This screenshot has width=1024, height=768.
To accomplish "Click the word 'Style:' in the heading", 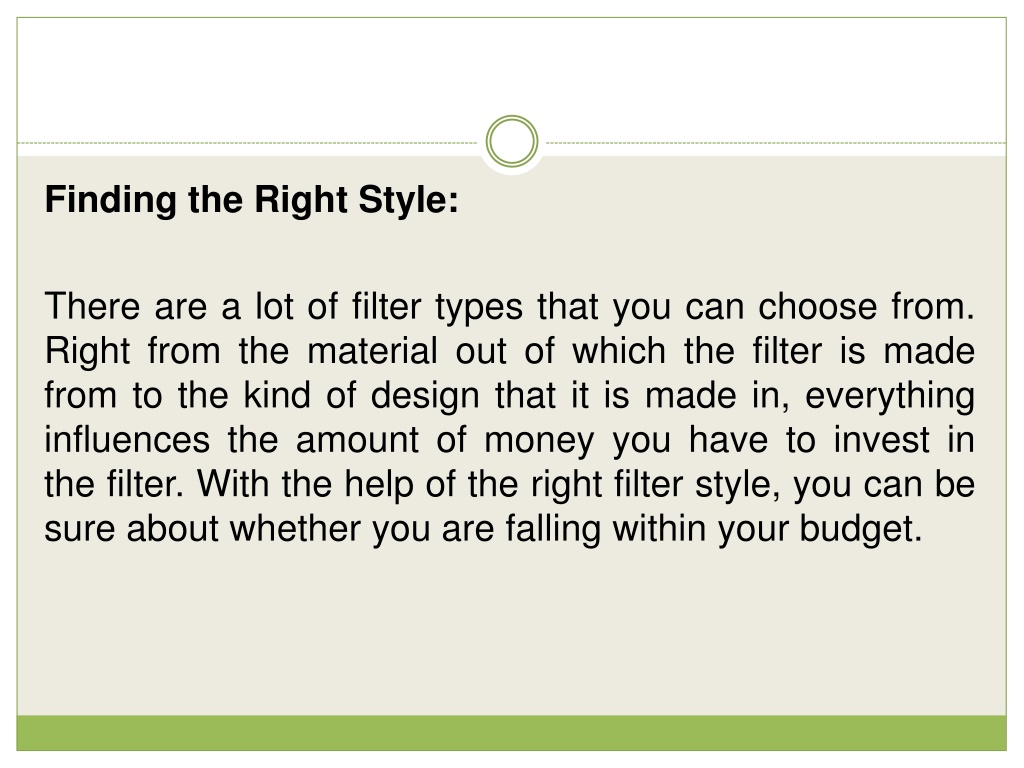I will [409, 200].
